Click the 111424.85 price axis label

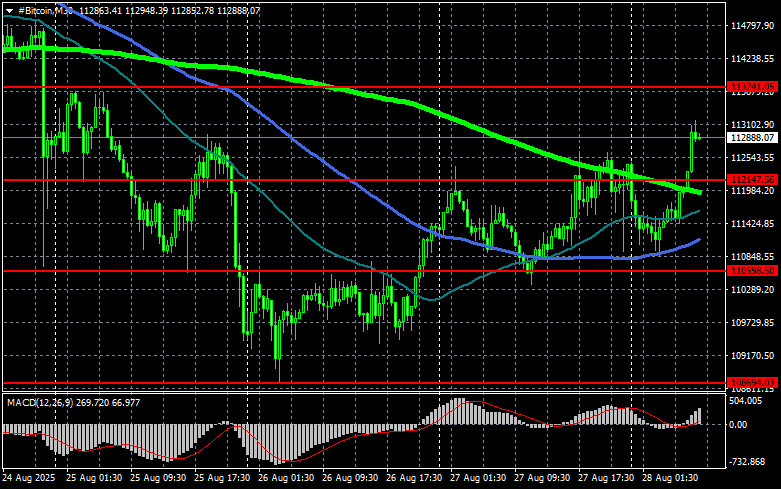(752, 224)
